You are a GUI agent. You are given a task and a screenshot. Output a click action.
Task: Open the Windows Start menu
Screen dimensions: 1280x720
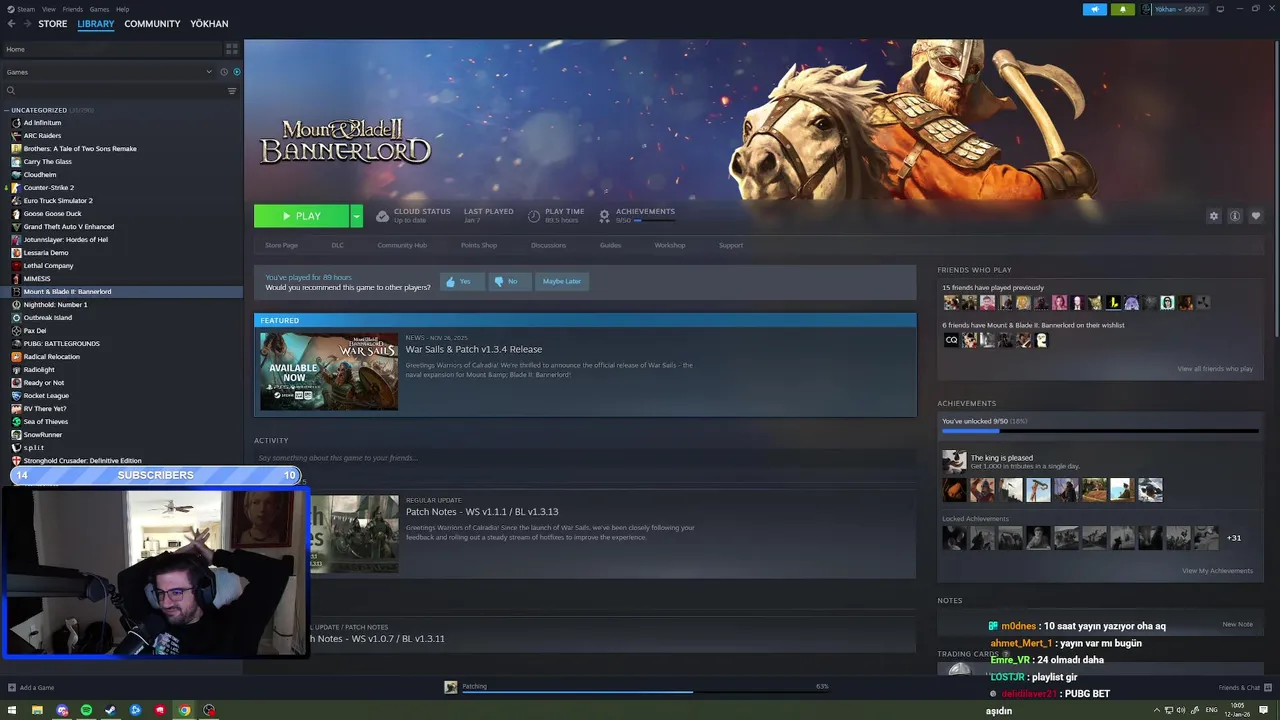[12, 710]
